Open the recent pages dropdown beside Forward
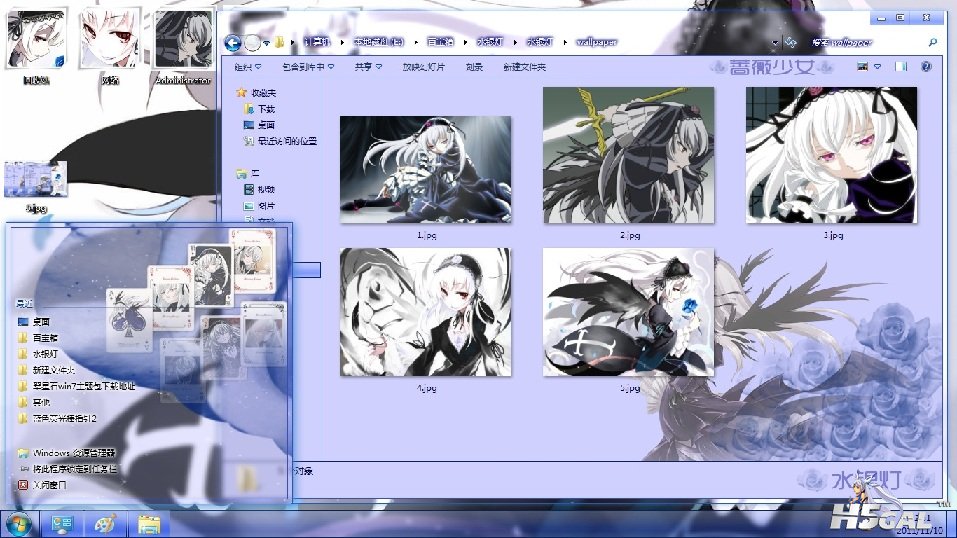Screen dimensions: 957x538 tap(266, 43)
